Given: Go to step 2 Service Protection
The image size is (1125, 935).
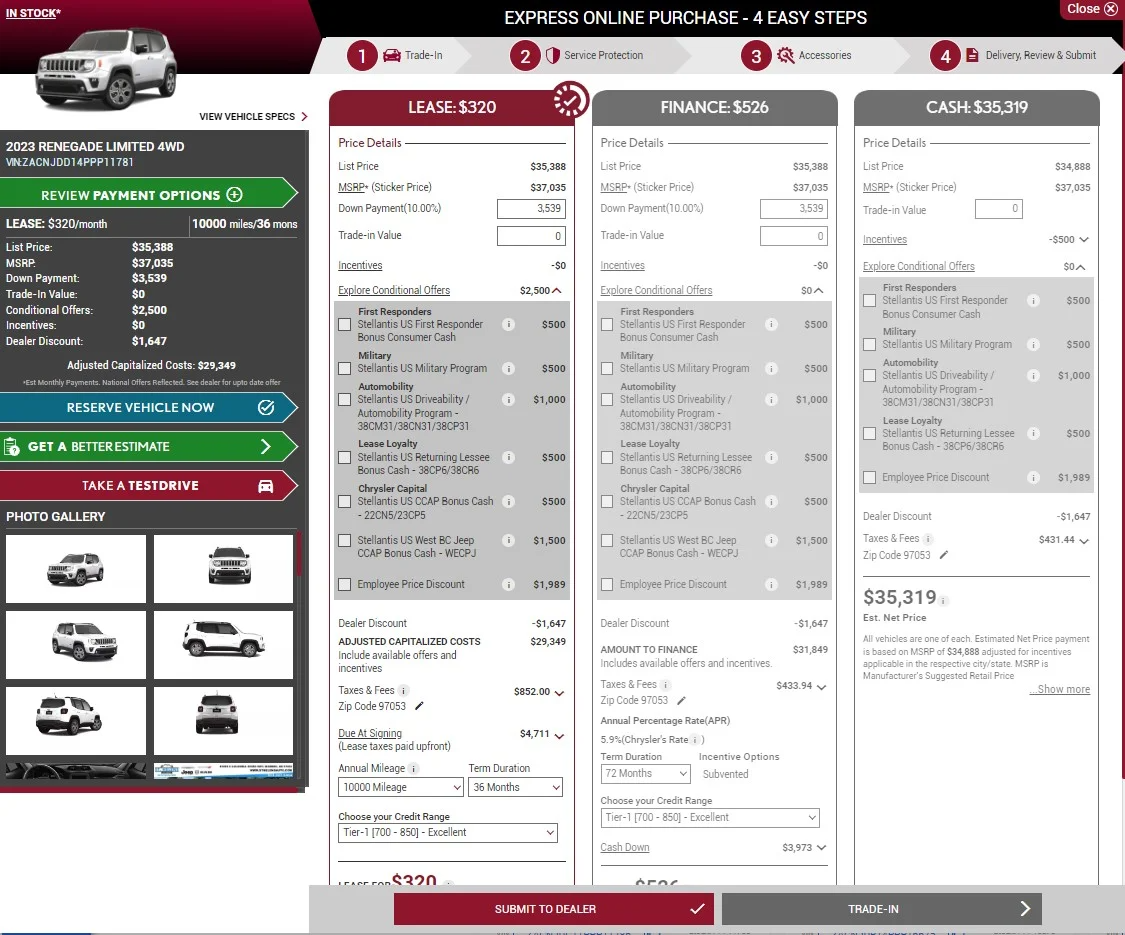Looking at the screenshot, I should click(577, 55).
